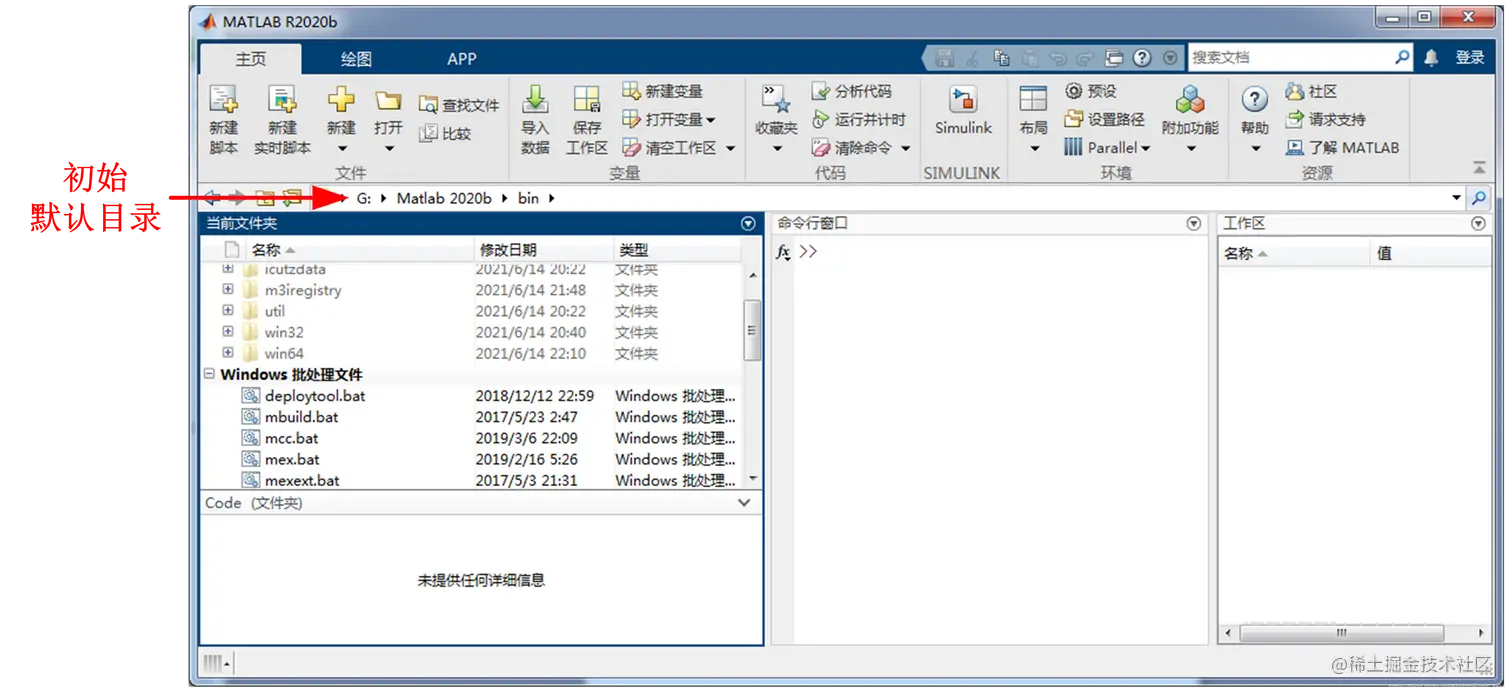1512x695 pixels.
Task: Click 了解 MATLAB (Learn MATLAB)
Action: click(1342, 147)
